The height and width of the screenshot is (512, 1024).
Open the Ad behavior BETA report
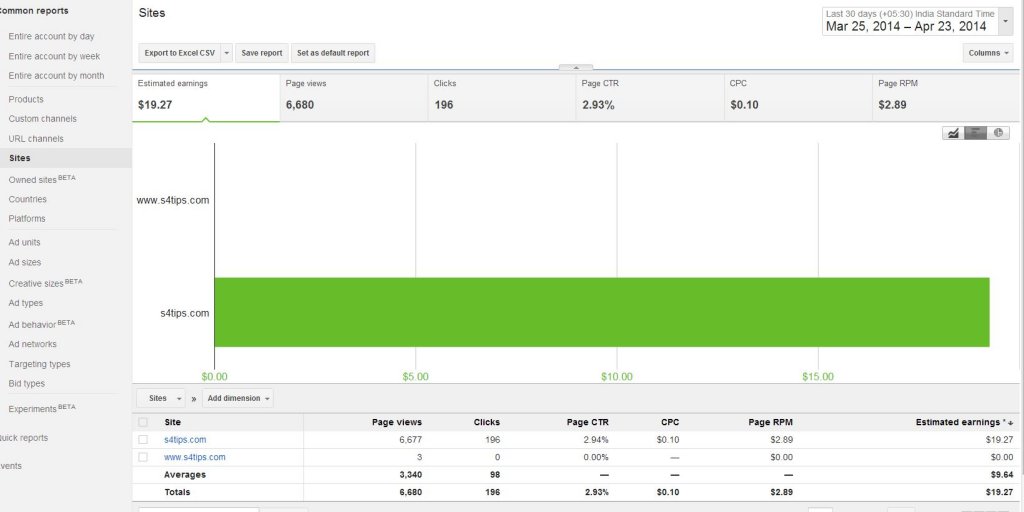tap(42, 324)
